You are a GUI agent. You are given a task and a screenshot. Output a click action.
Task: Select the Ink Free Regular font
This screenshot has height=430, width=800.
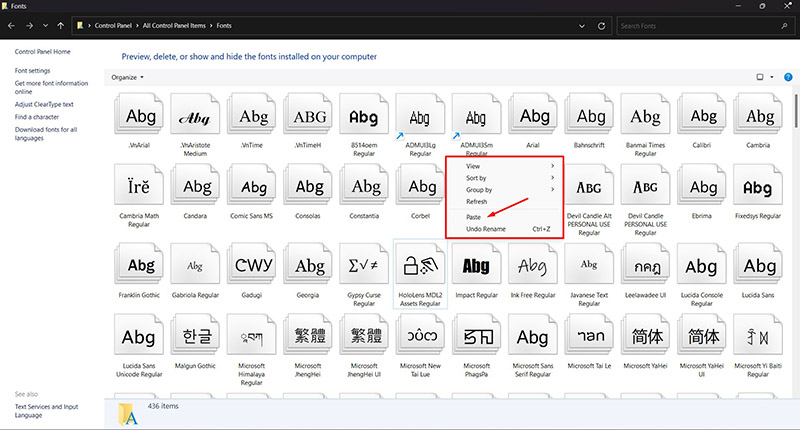533,263
